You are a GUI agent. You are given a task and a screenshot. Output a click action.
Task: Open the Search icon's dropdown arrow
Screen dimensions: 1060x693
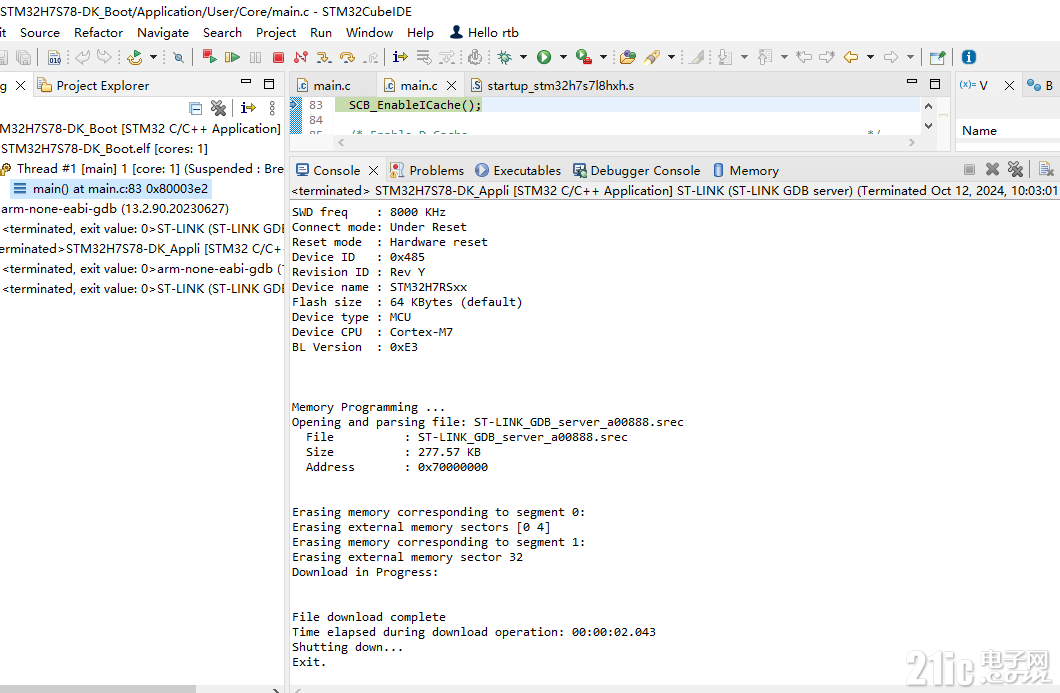coord(671,57)
